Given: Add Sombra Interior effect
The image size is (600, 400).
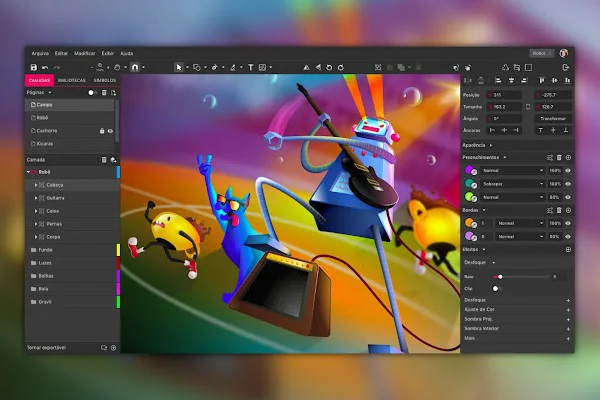Looking at the screenshot, I should click(x=568, y=329).
